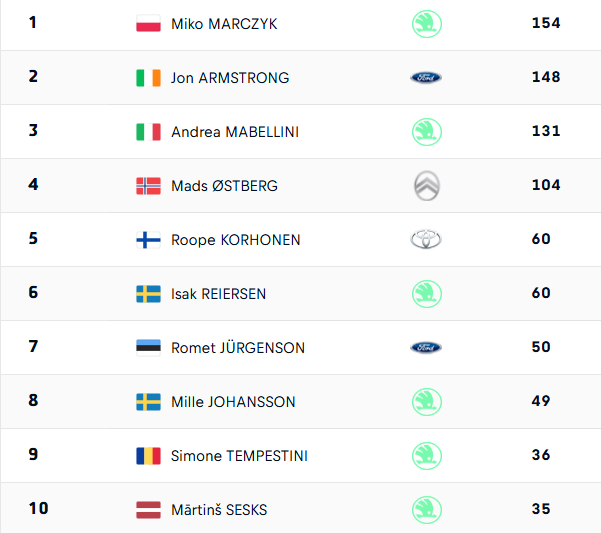This screenshot has height=533, width=601.
Task: Open Roope KORHONEN driver entry
Action: [x=236, y=240]
